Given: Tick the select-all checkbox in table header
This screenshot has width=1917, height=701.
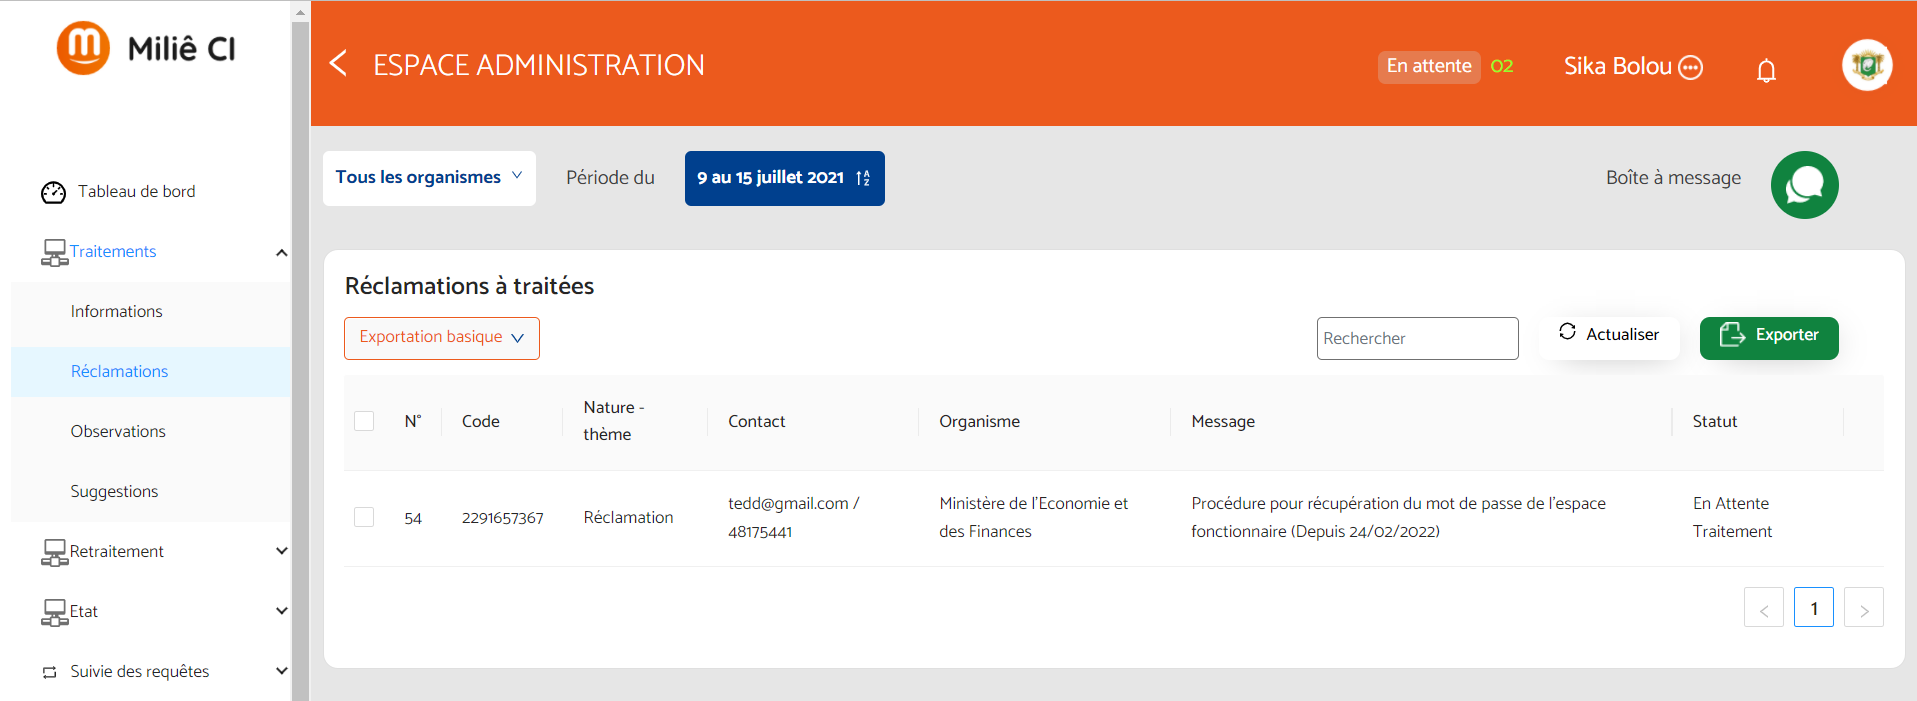Looking at the screenshot, I should (364, 421).
